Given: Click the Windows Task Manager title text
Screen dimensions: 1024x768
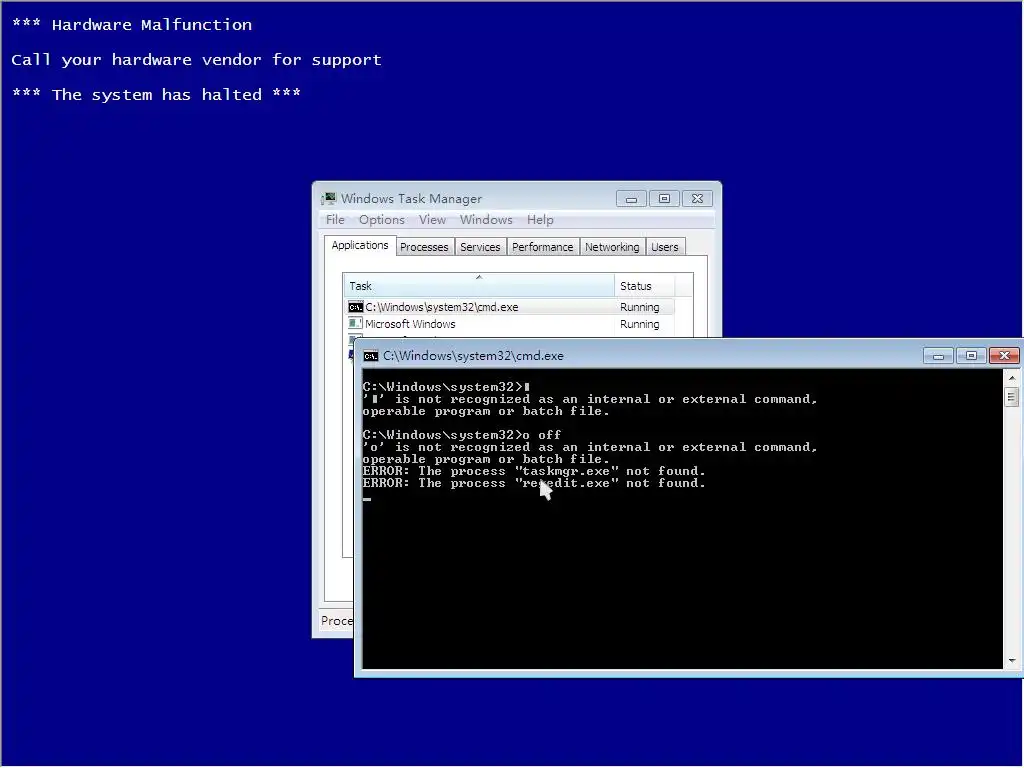Looking at the screenshot, I should (x=411, y=199).
